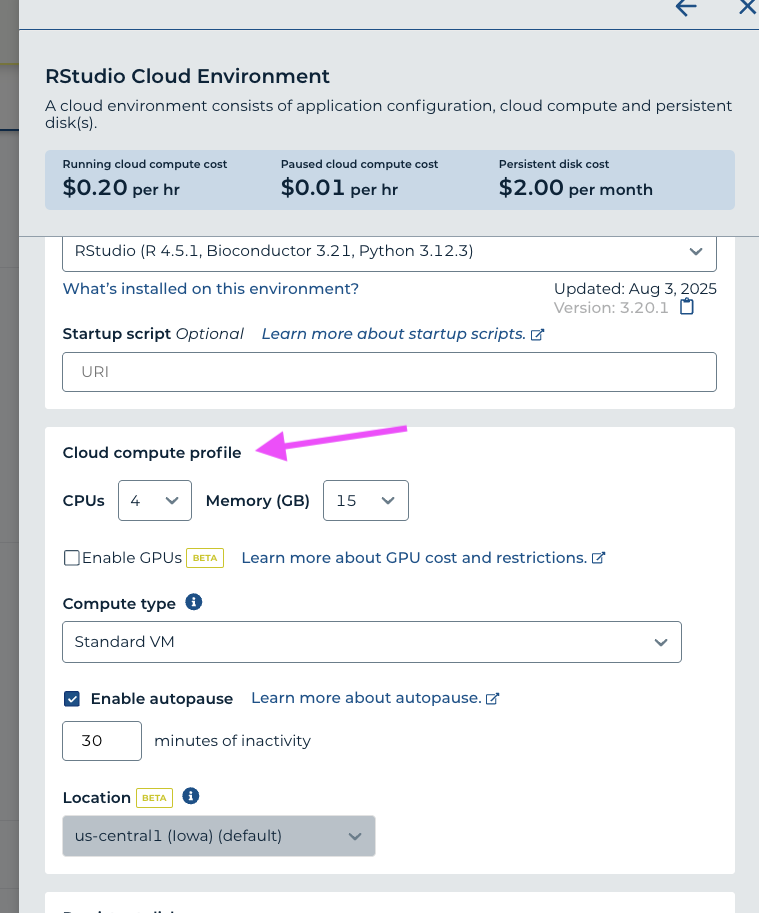Click the Startup script URI field
The width and height of the screenshot is (759, 913).
[x=389, y=371]
